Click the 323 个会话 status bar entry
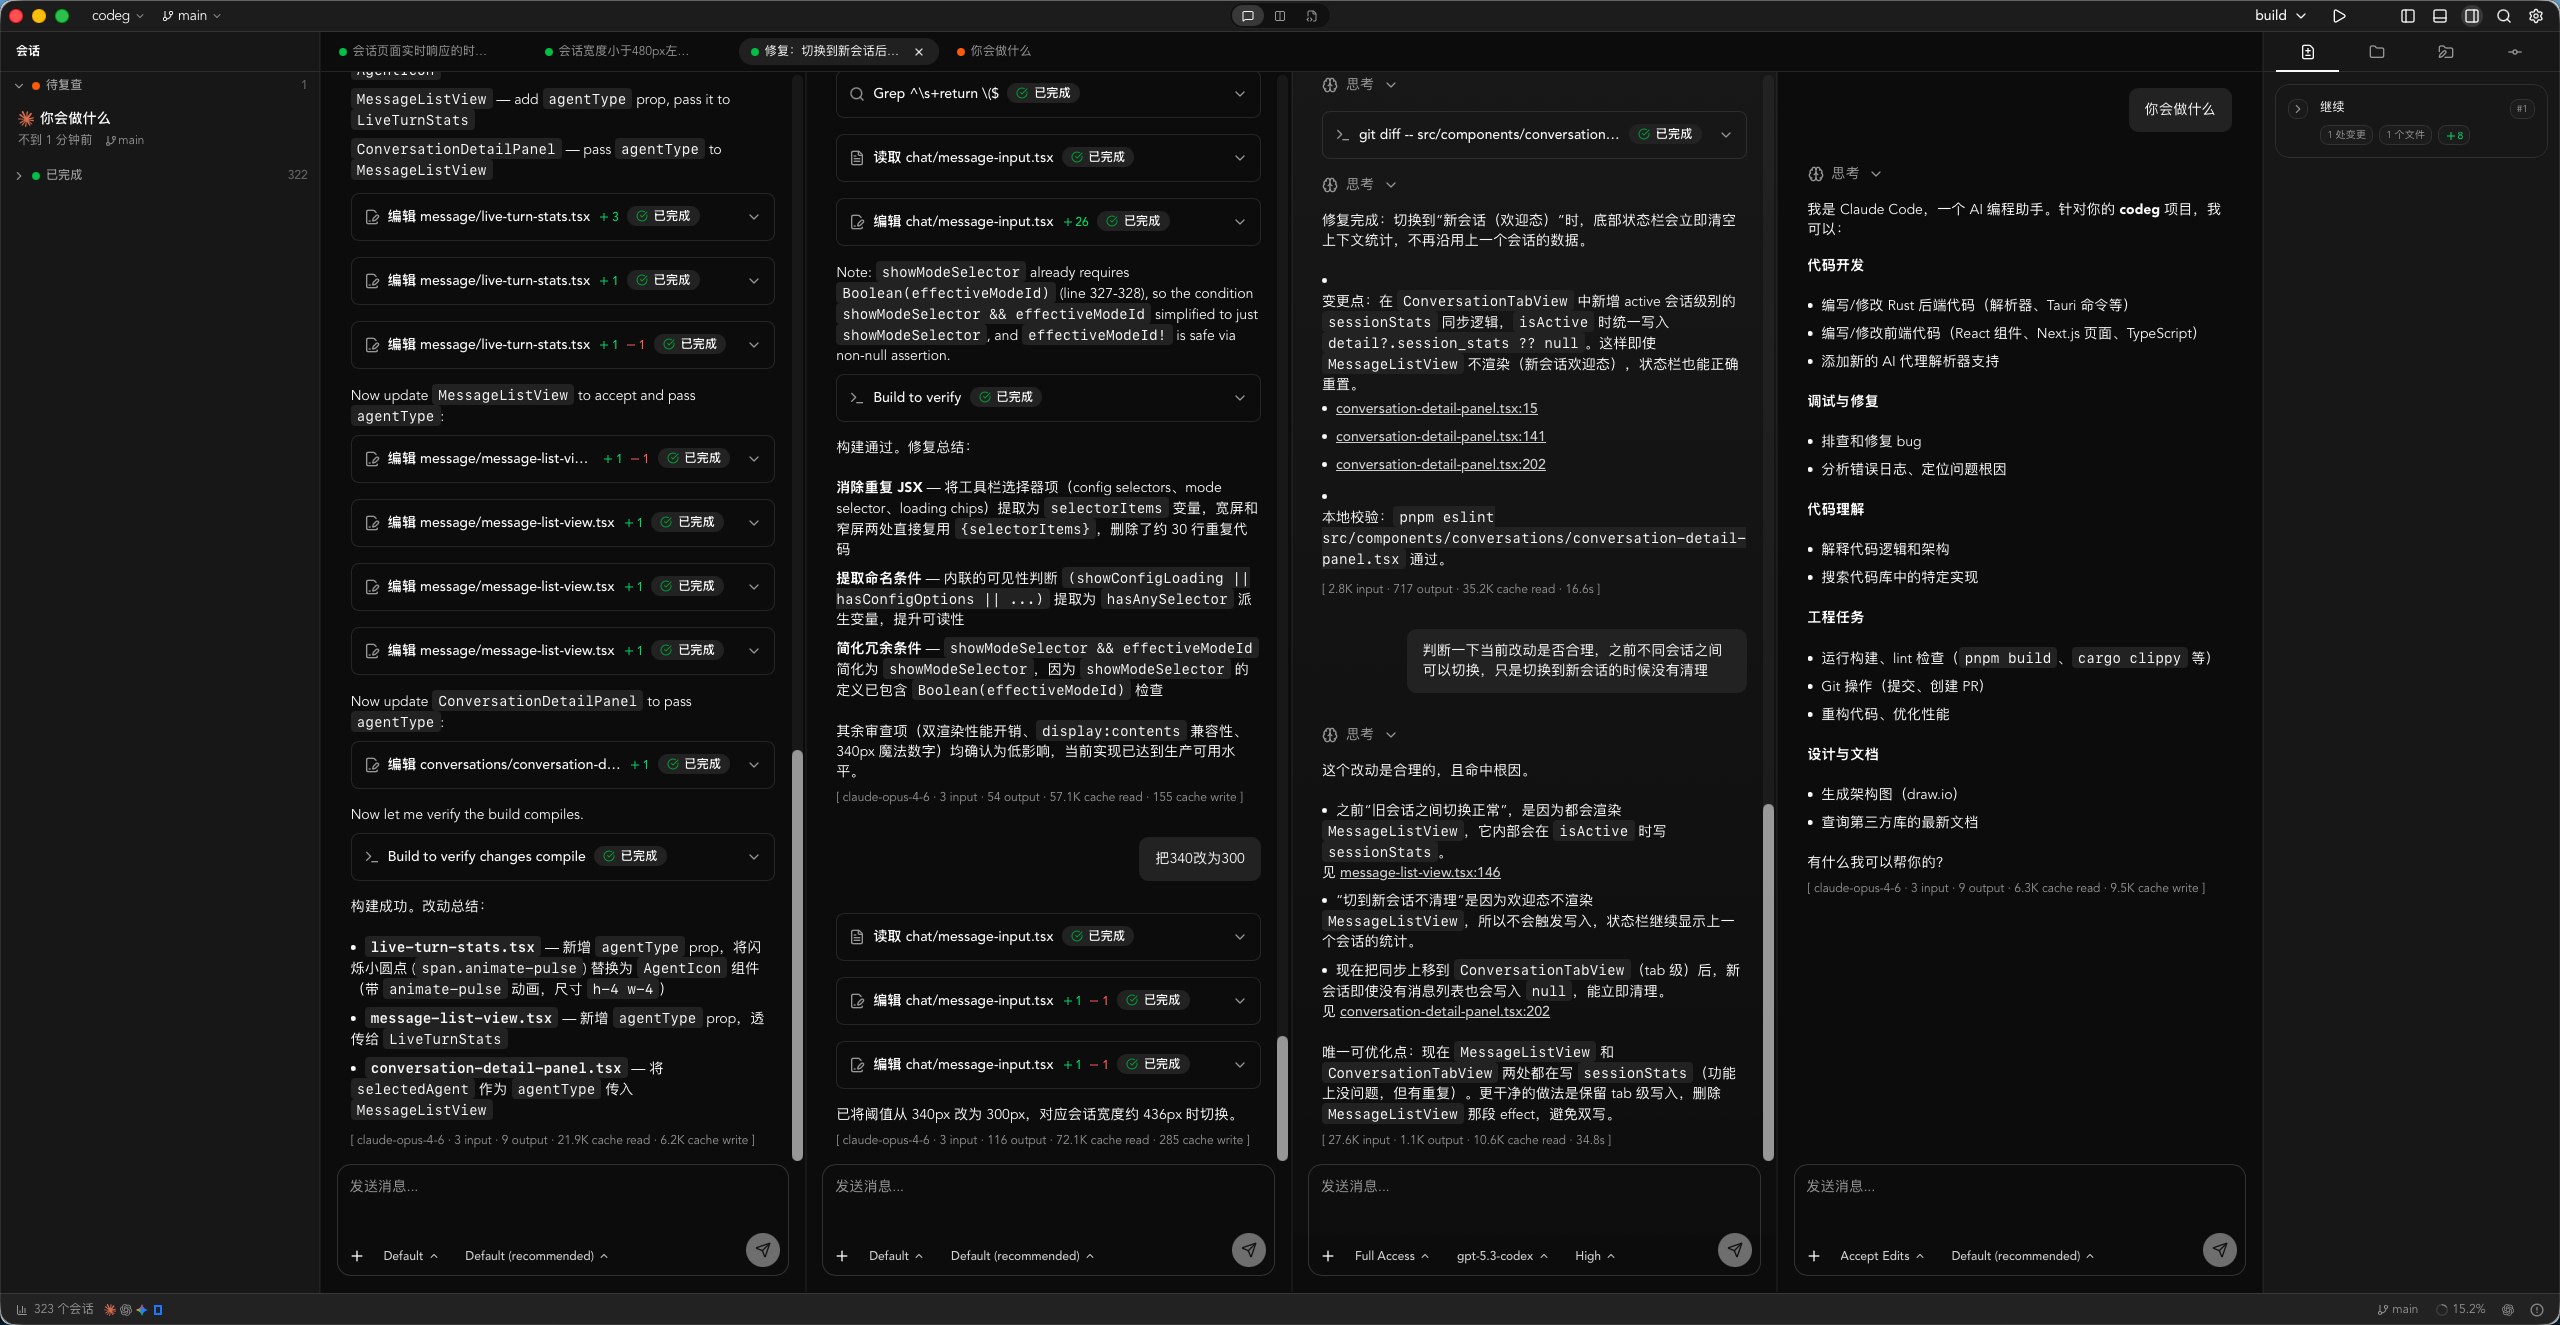The image size is (2560, 1325). 55,1309
